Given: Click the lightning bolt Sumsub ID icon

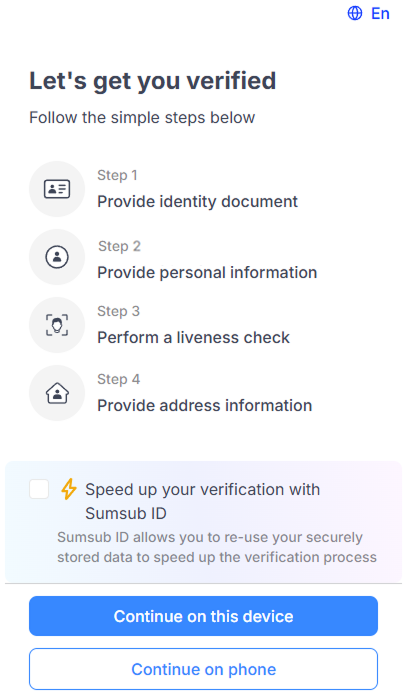Looking at the screenshot, I should (68, 489).
